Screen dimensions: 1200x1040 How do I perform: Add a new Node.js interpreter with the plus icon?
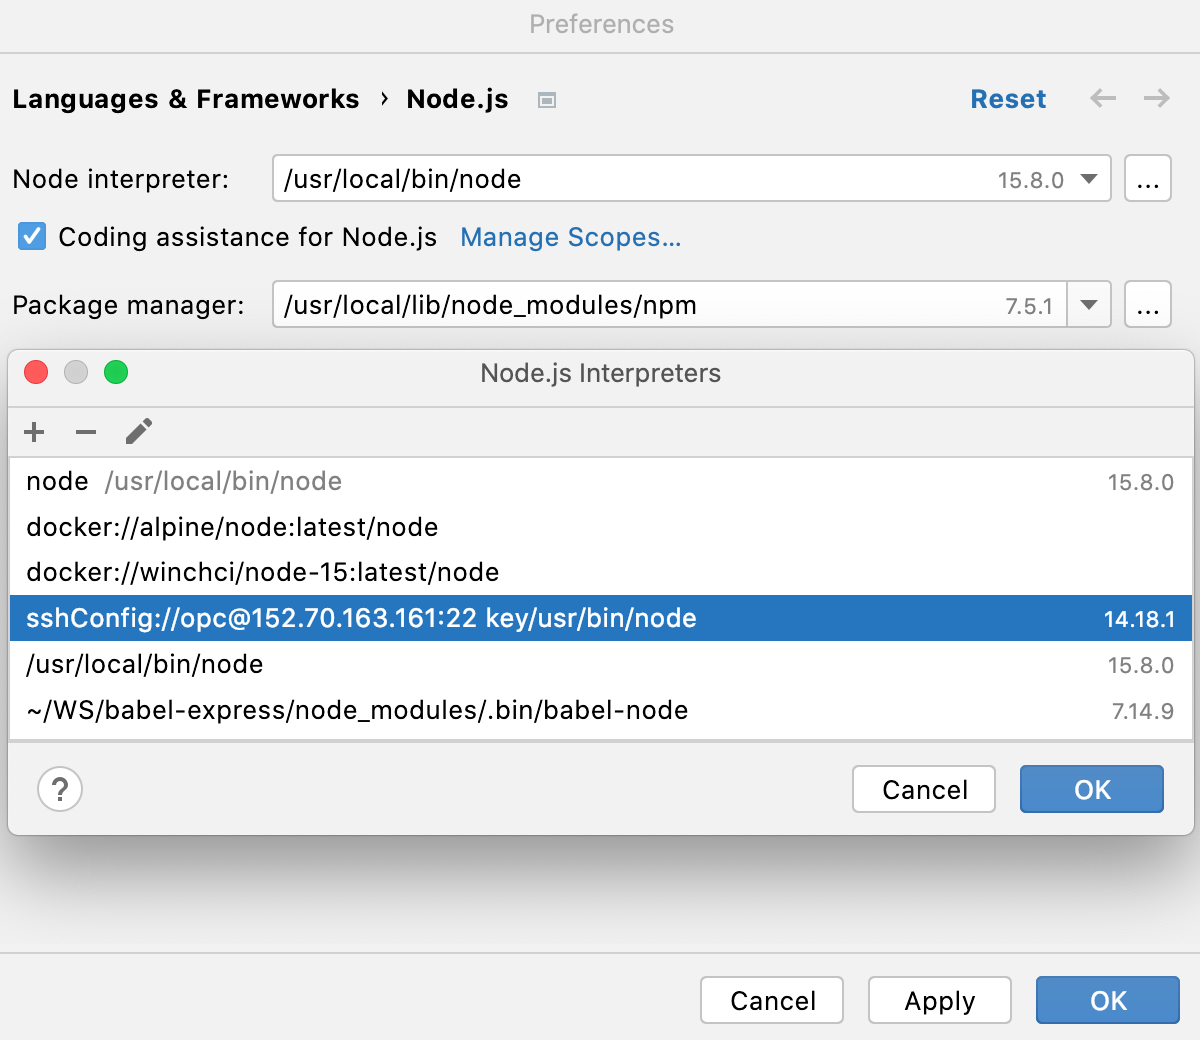click(34, 432)
